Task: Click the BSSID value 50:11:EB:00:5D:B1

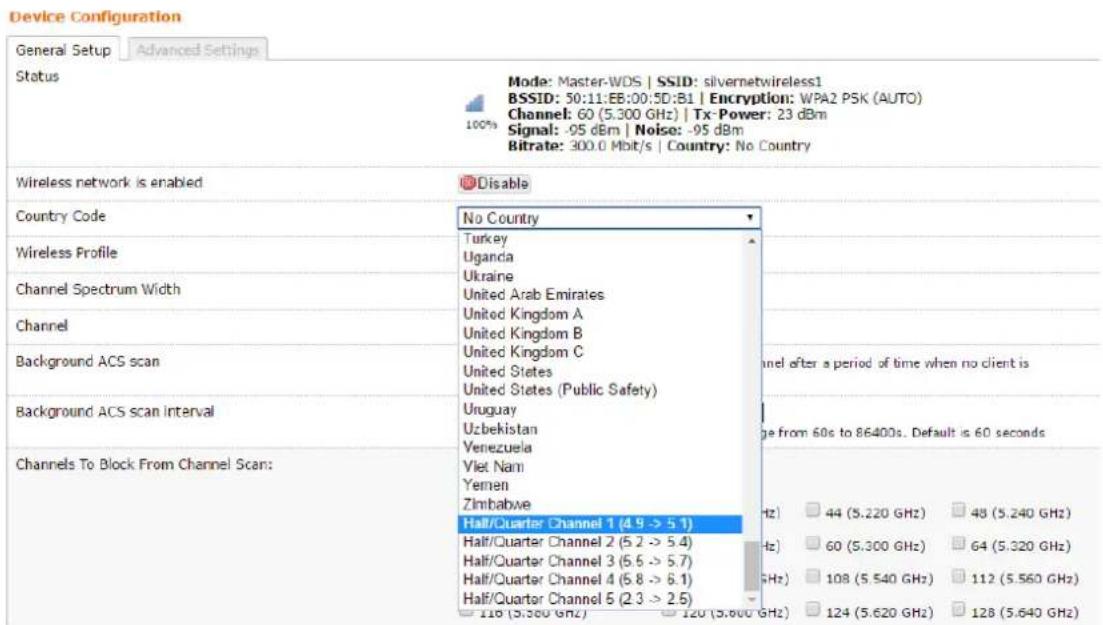Action: click(x=629, y=99)
